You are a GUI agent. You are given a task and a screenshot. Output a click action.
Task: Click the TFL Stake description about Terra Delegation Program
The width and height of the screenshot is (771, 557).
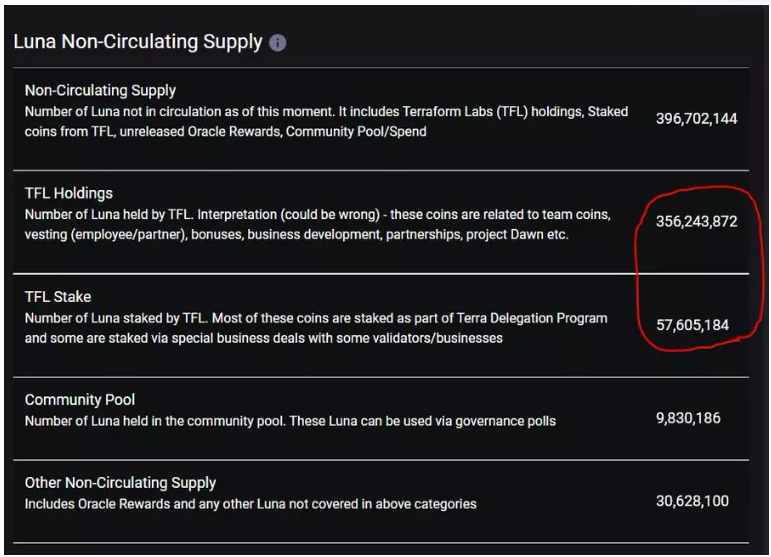[x=316, y=328]
